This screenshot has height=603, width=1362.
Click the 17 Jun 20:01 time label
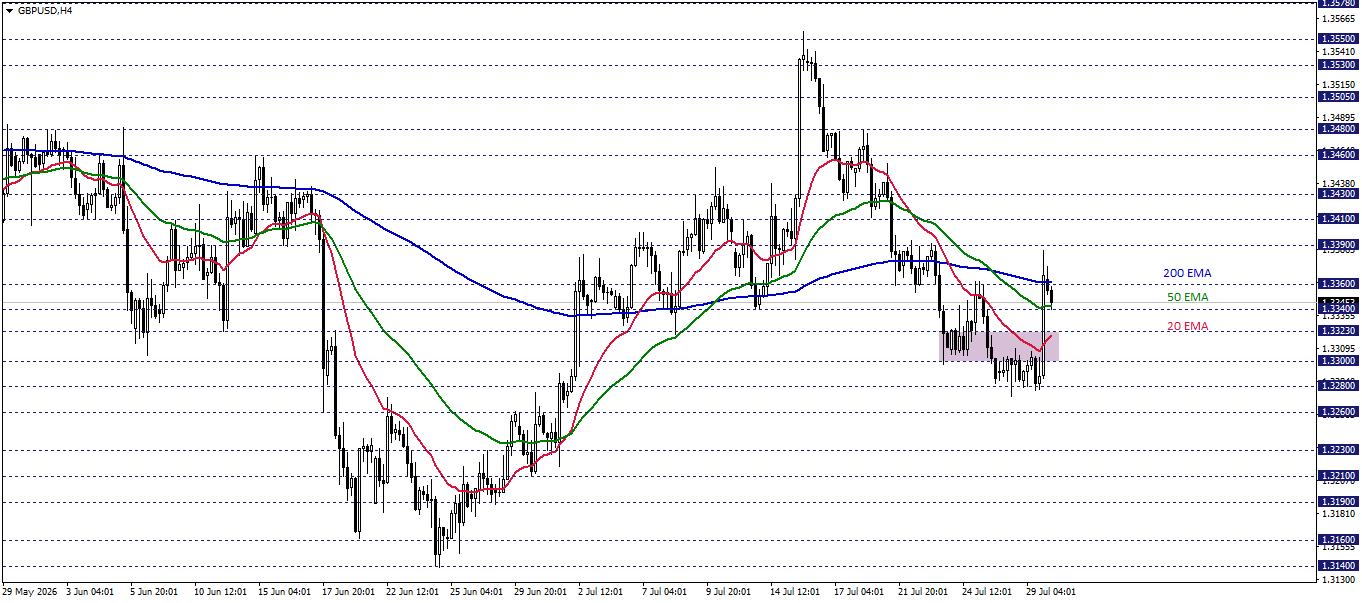tap(349, 592)
